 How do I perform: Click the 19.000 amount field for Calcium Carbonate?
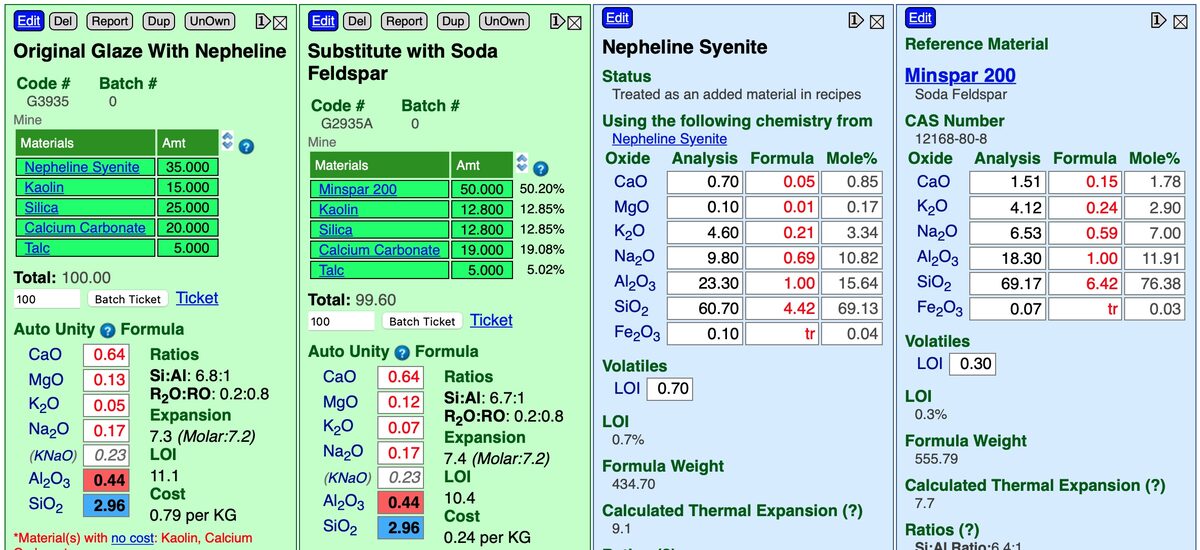(482, 250)
